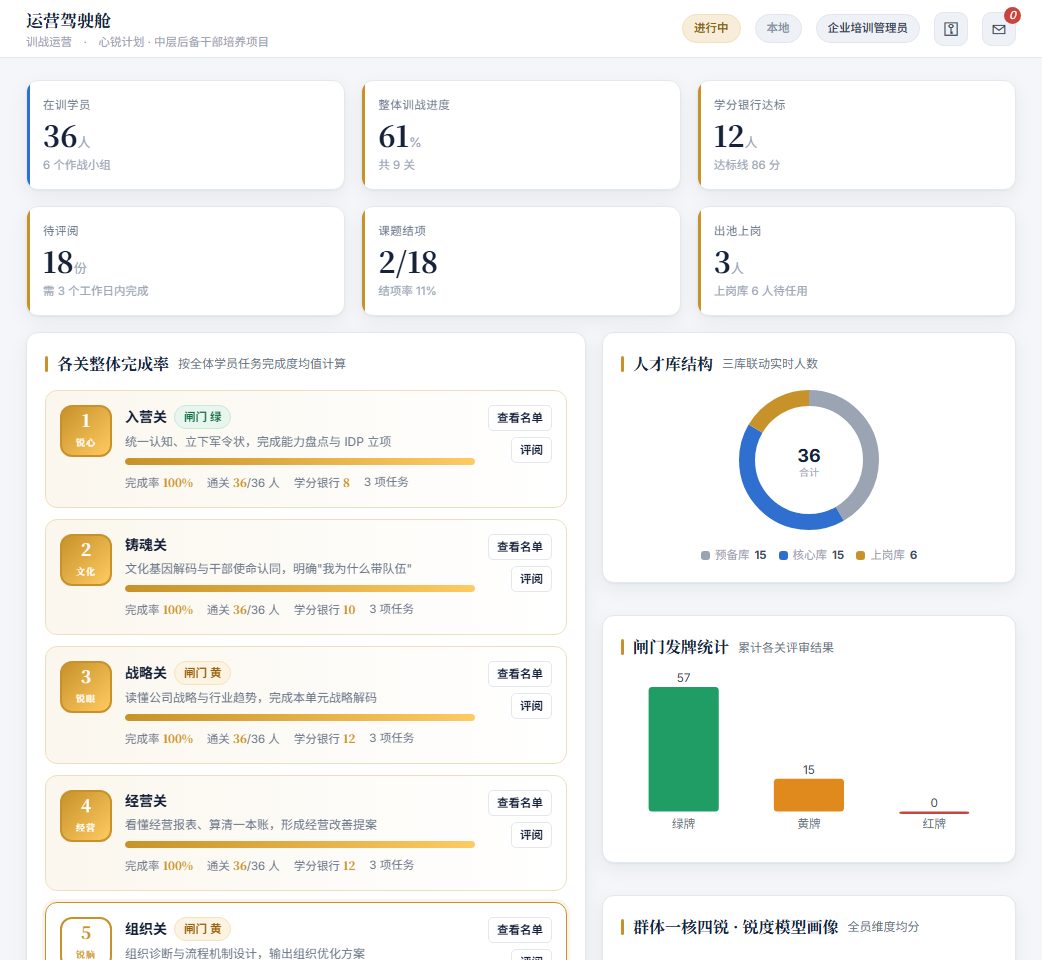Click the 闸门 绿 tag on 入营关
The image size is (1042, 960).
pos(203,417)
